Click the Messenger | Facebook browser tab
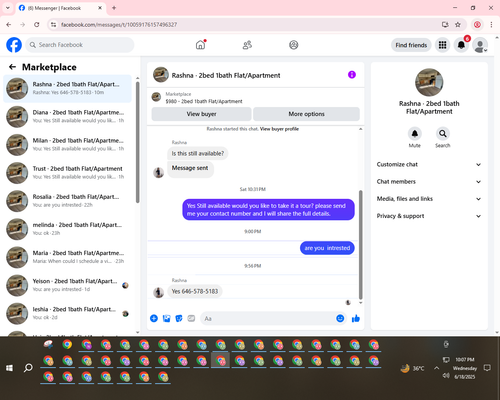The height and width of the screenshot is (400, 500). pos(61,8)
